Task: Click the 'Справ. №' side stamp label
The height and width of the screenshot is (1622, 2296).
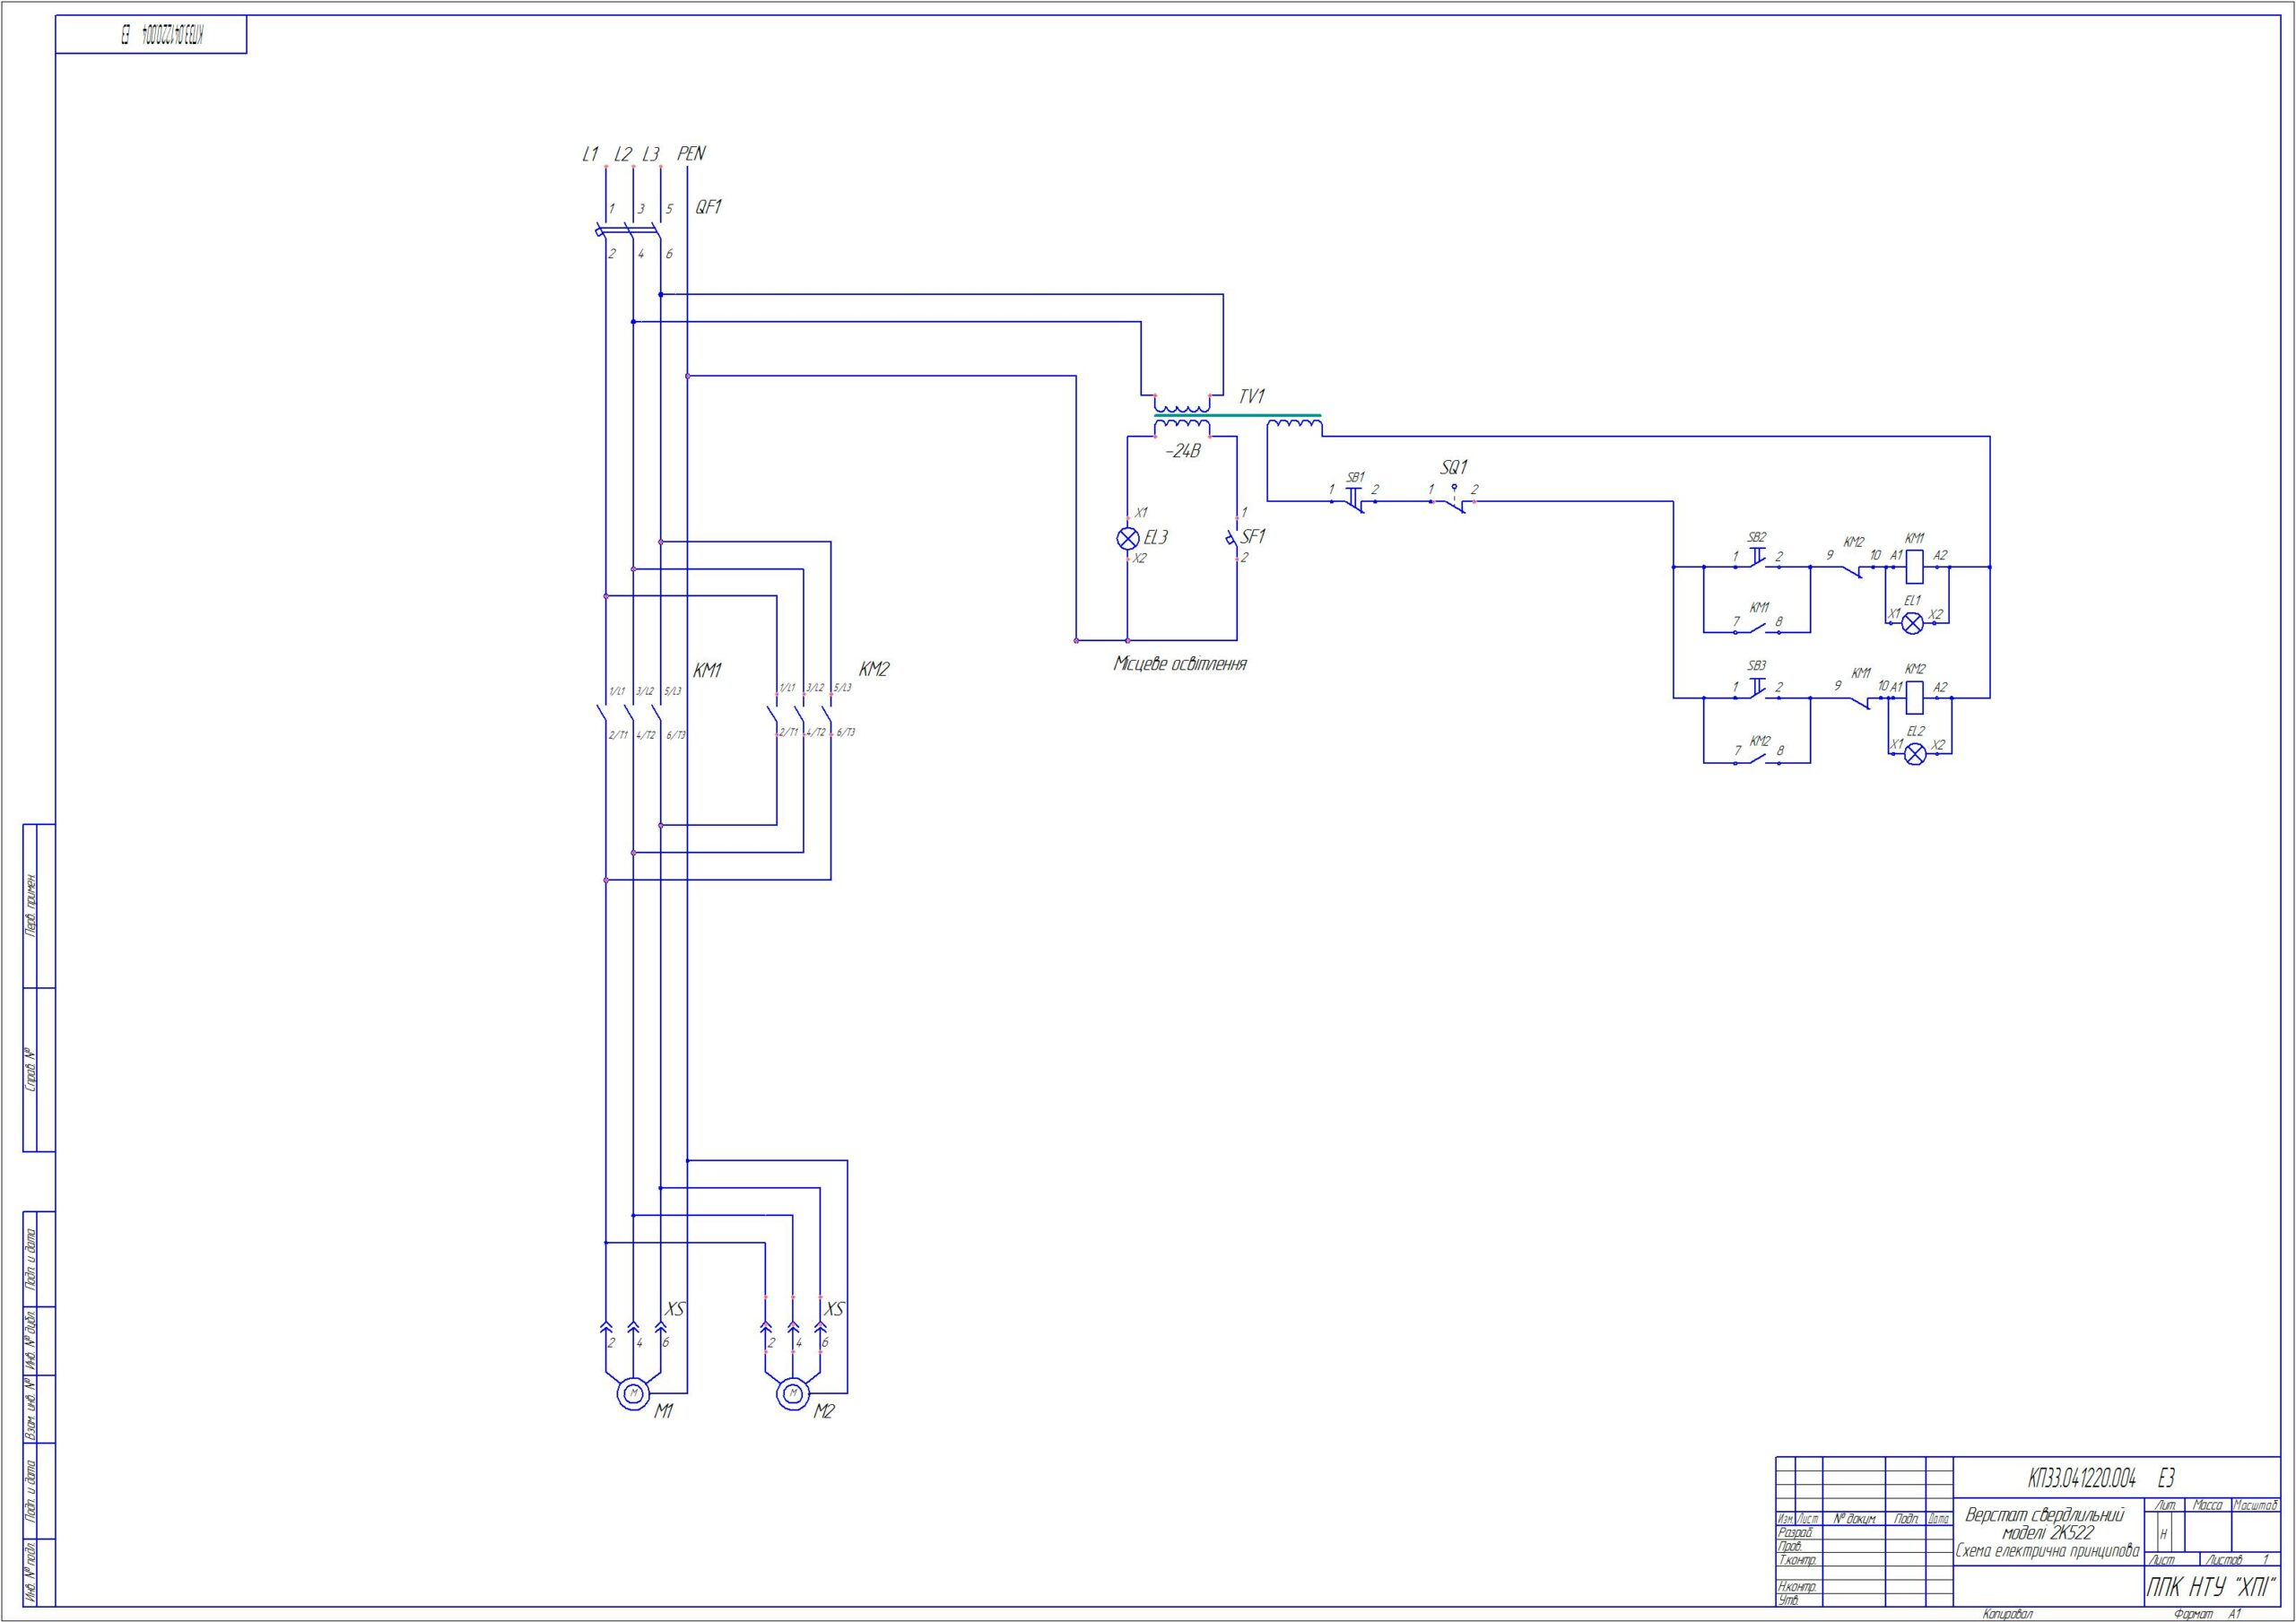Action: pyautogui.click(x=30, y=1069)
